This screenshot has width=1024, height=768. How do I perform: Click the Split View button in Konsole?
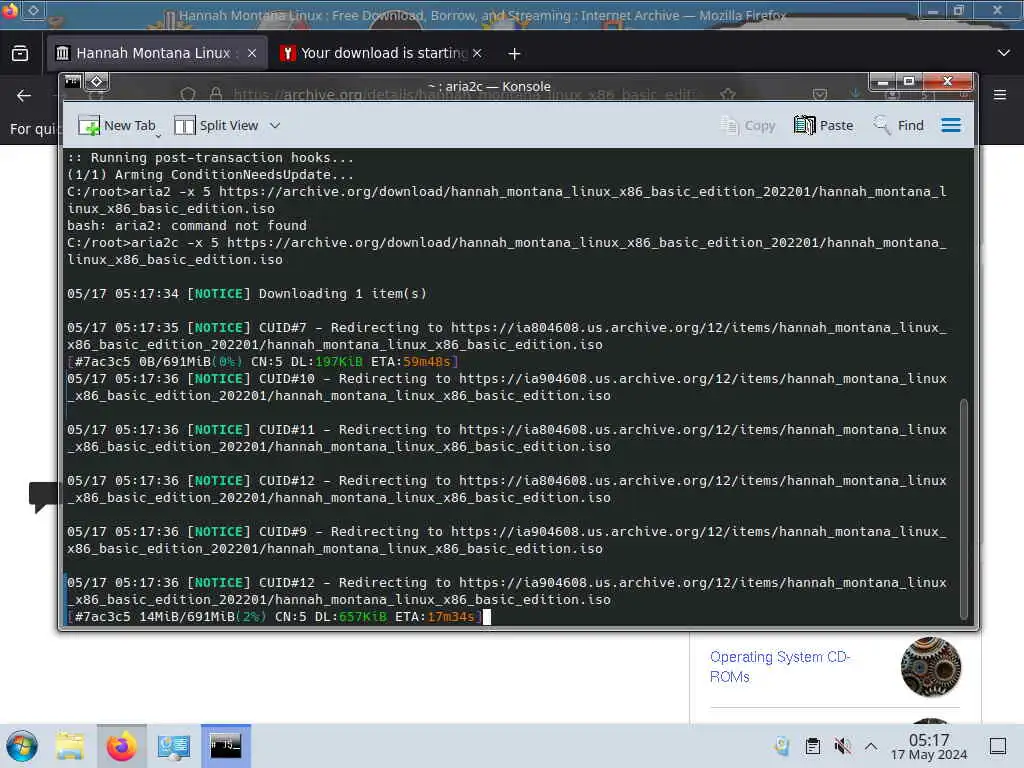216,125
